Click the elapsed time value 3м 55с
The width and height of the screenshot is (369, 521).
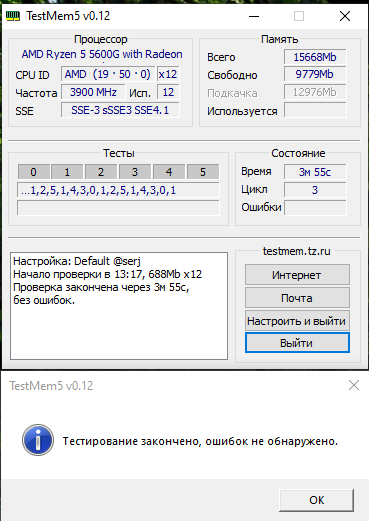click(315, 172)
